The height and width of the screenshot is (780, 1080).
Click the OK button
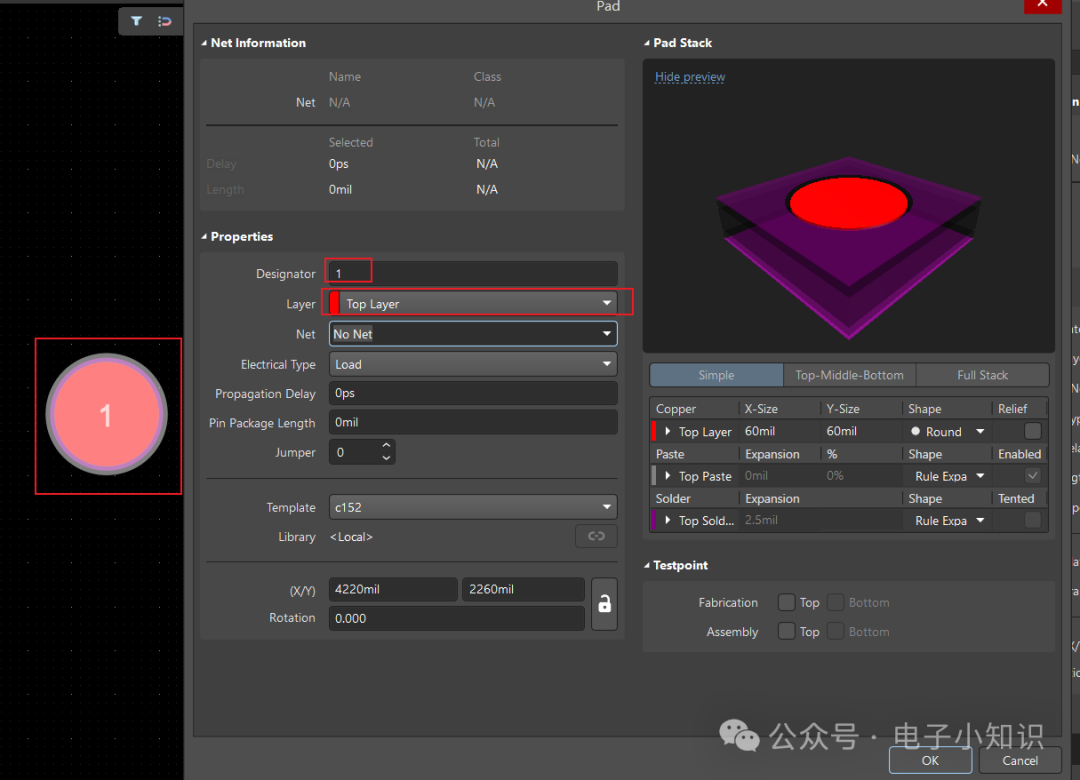(x=930, y=760)
